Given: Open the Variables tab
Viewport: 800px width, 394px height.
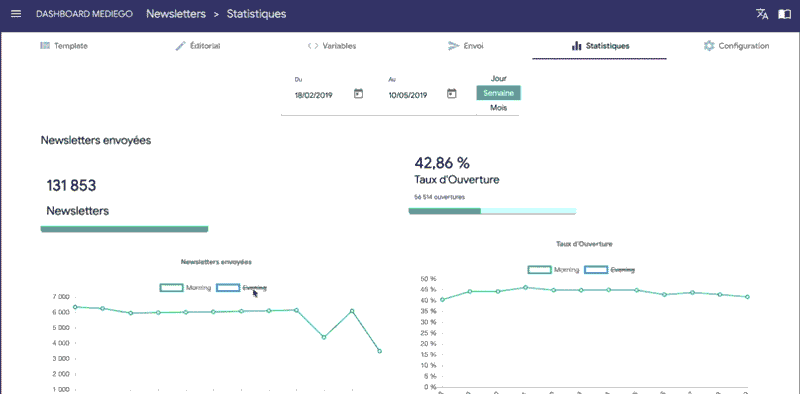Looking at the screenshot, I should pos(332,46).
